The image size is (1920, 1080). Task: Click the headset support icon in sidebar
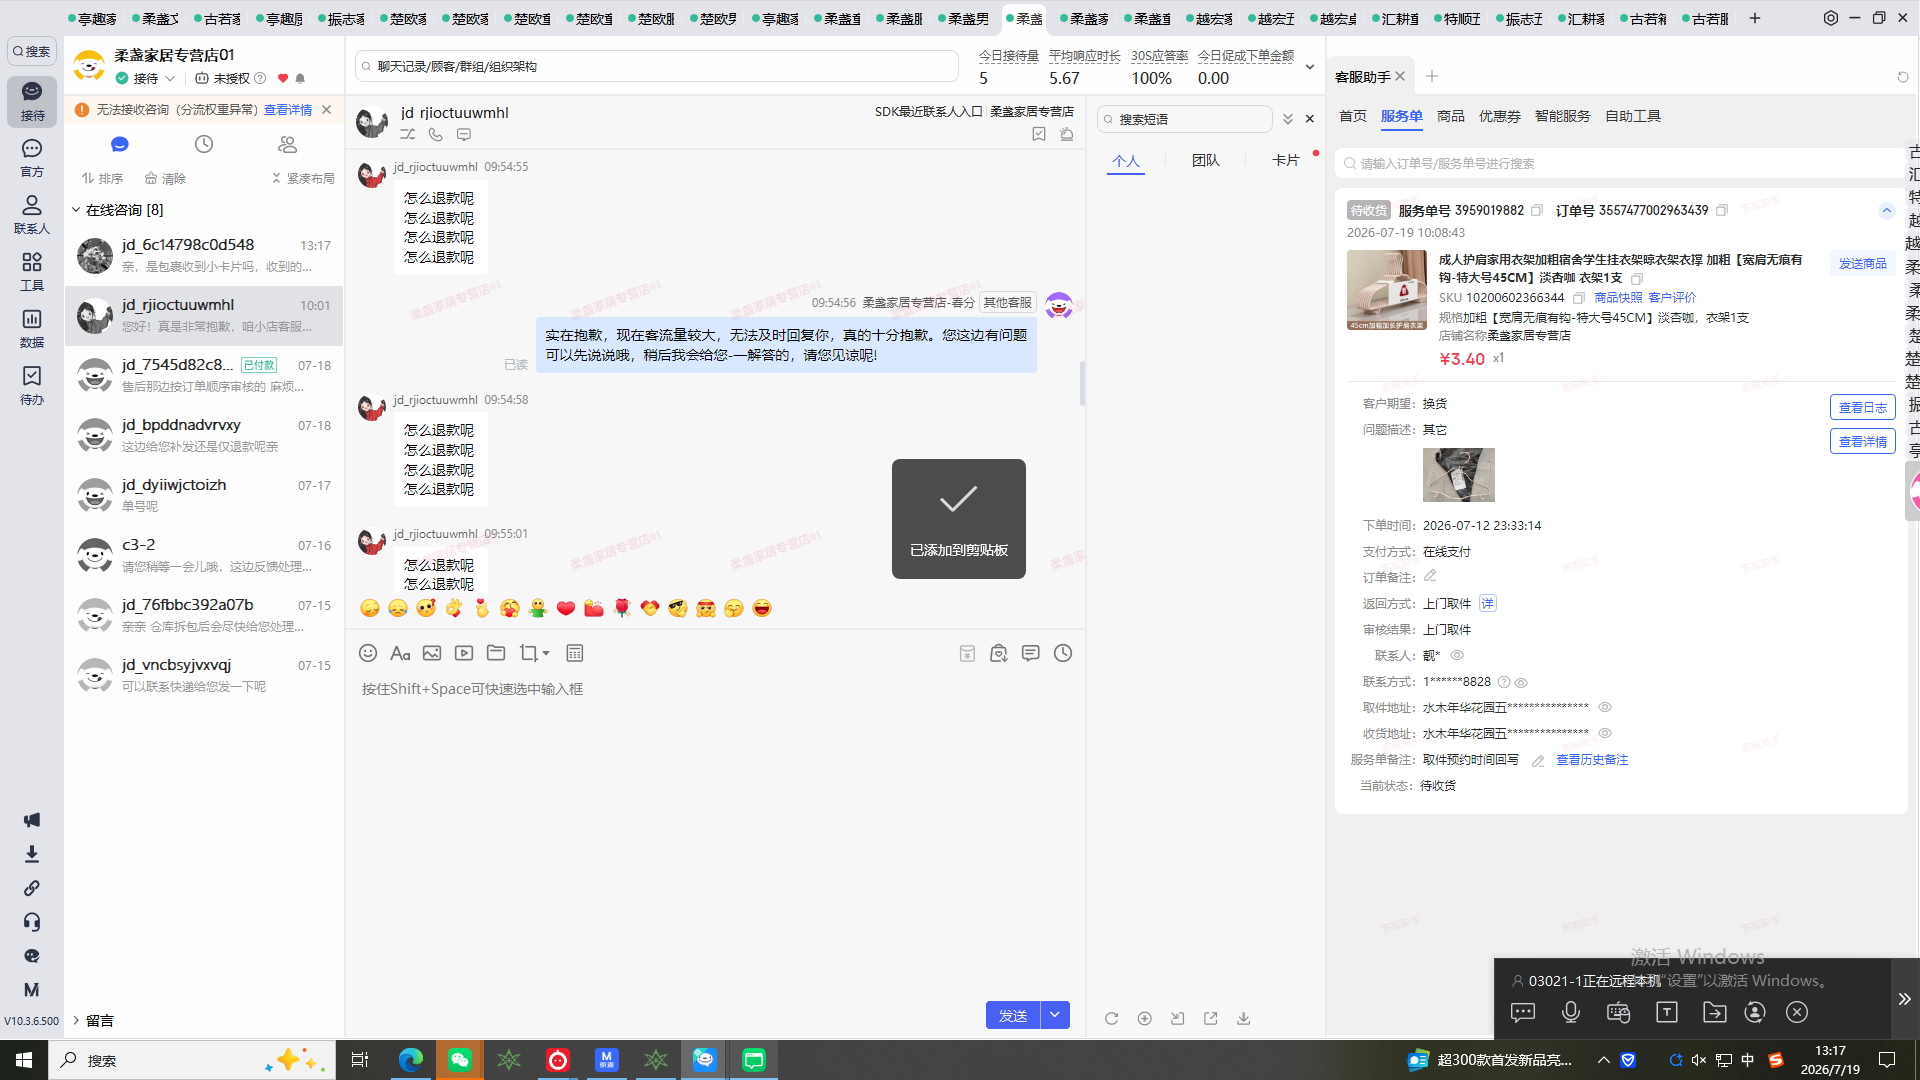coord(32,922)
